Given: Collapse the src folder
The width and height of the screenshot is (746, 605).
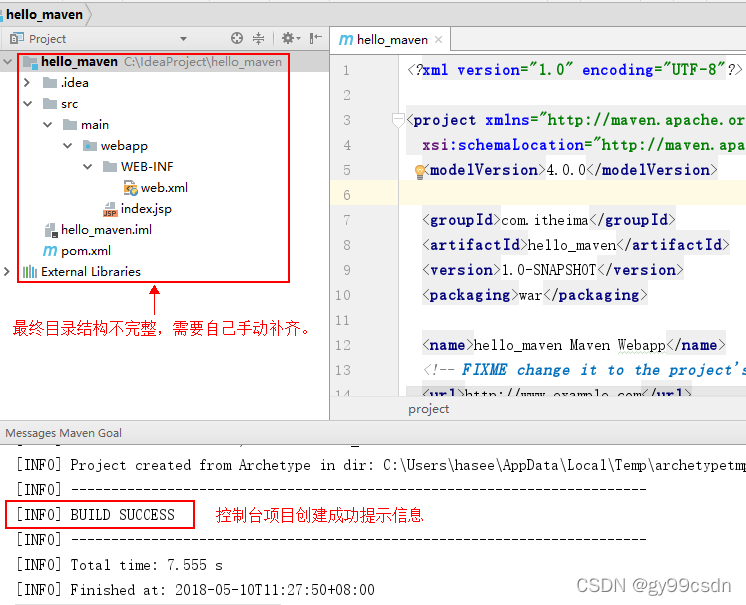Looking at the screenshot, I should (x=28, y=103).
